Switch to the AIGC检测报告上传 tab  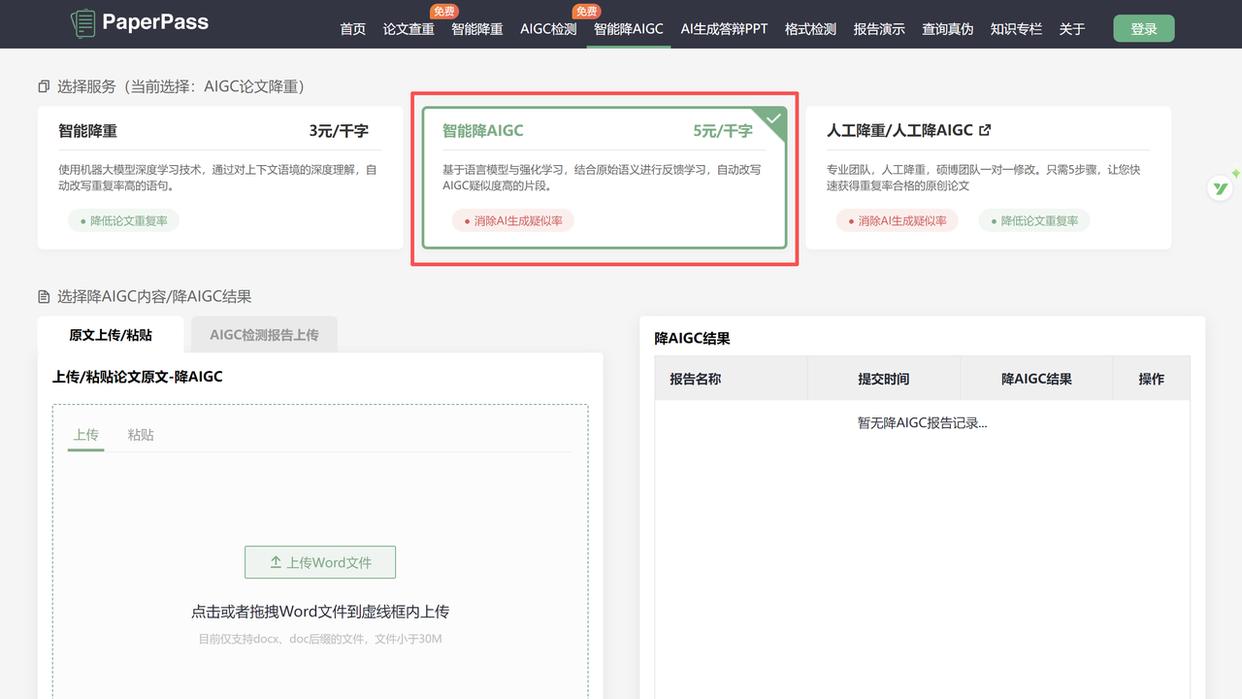[264, 334]
